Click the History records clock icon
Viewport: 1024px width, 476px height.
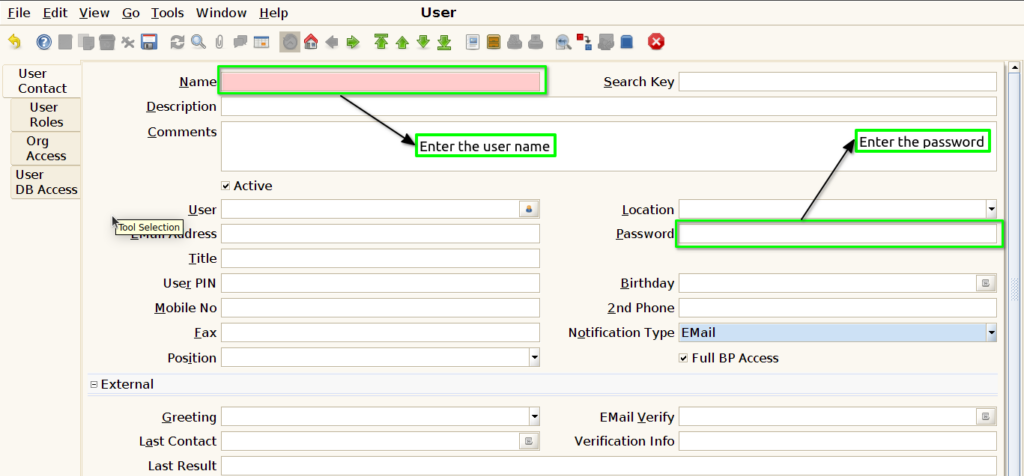pyautogui.click(x=290, y=42)
